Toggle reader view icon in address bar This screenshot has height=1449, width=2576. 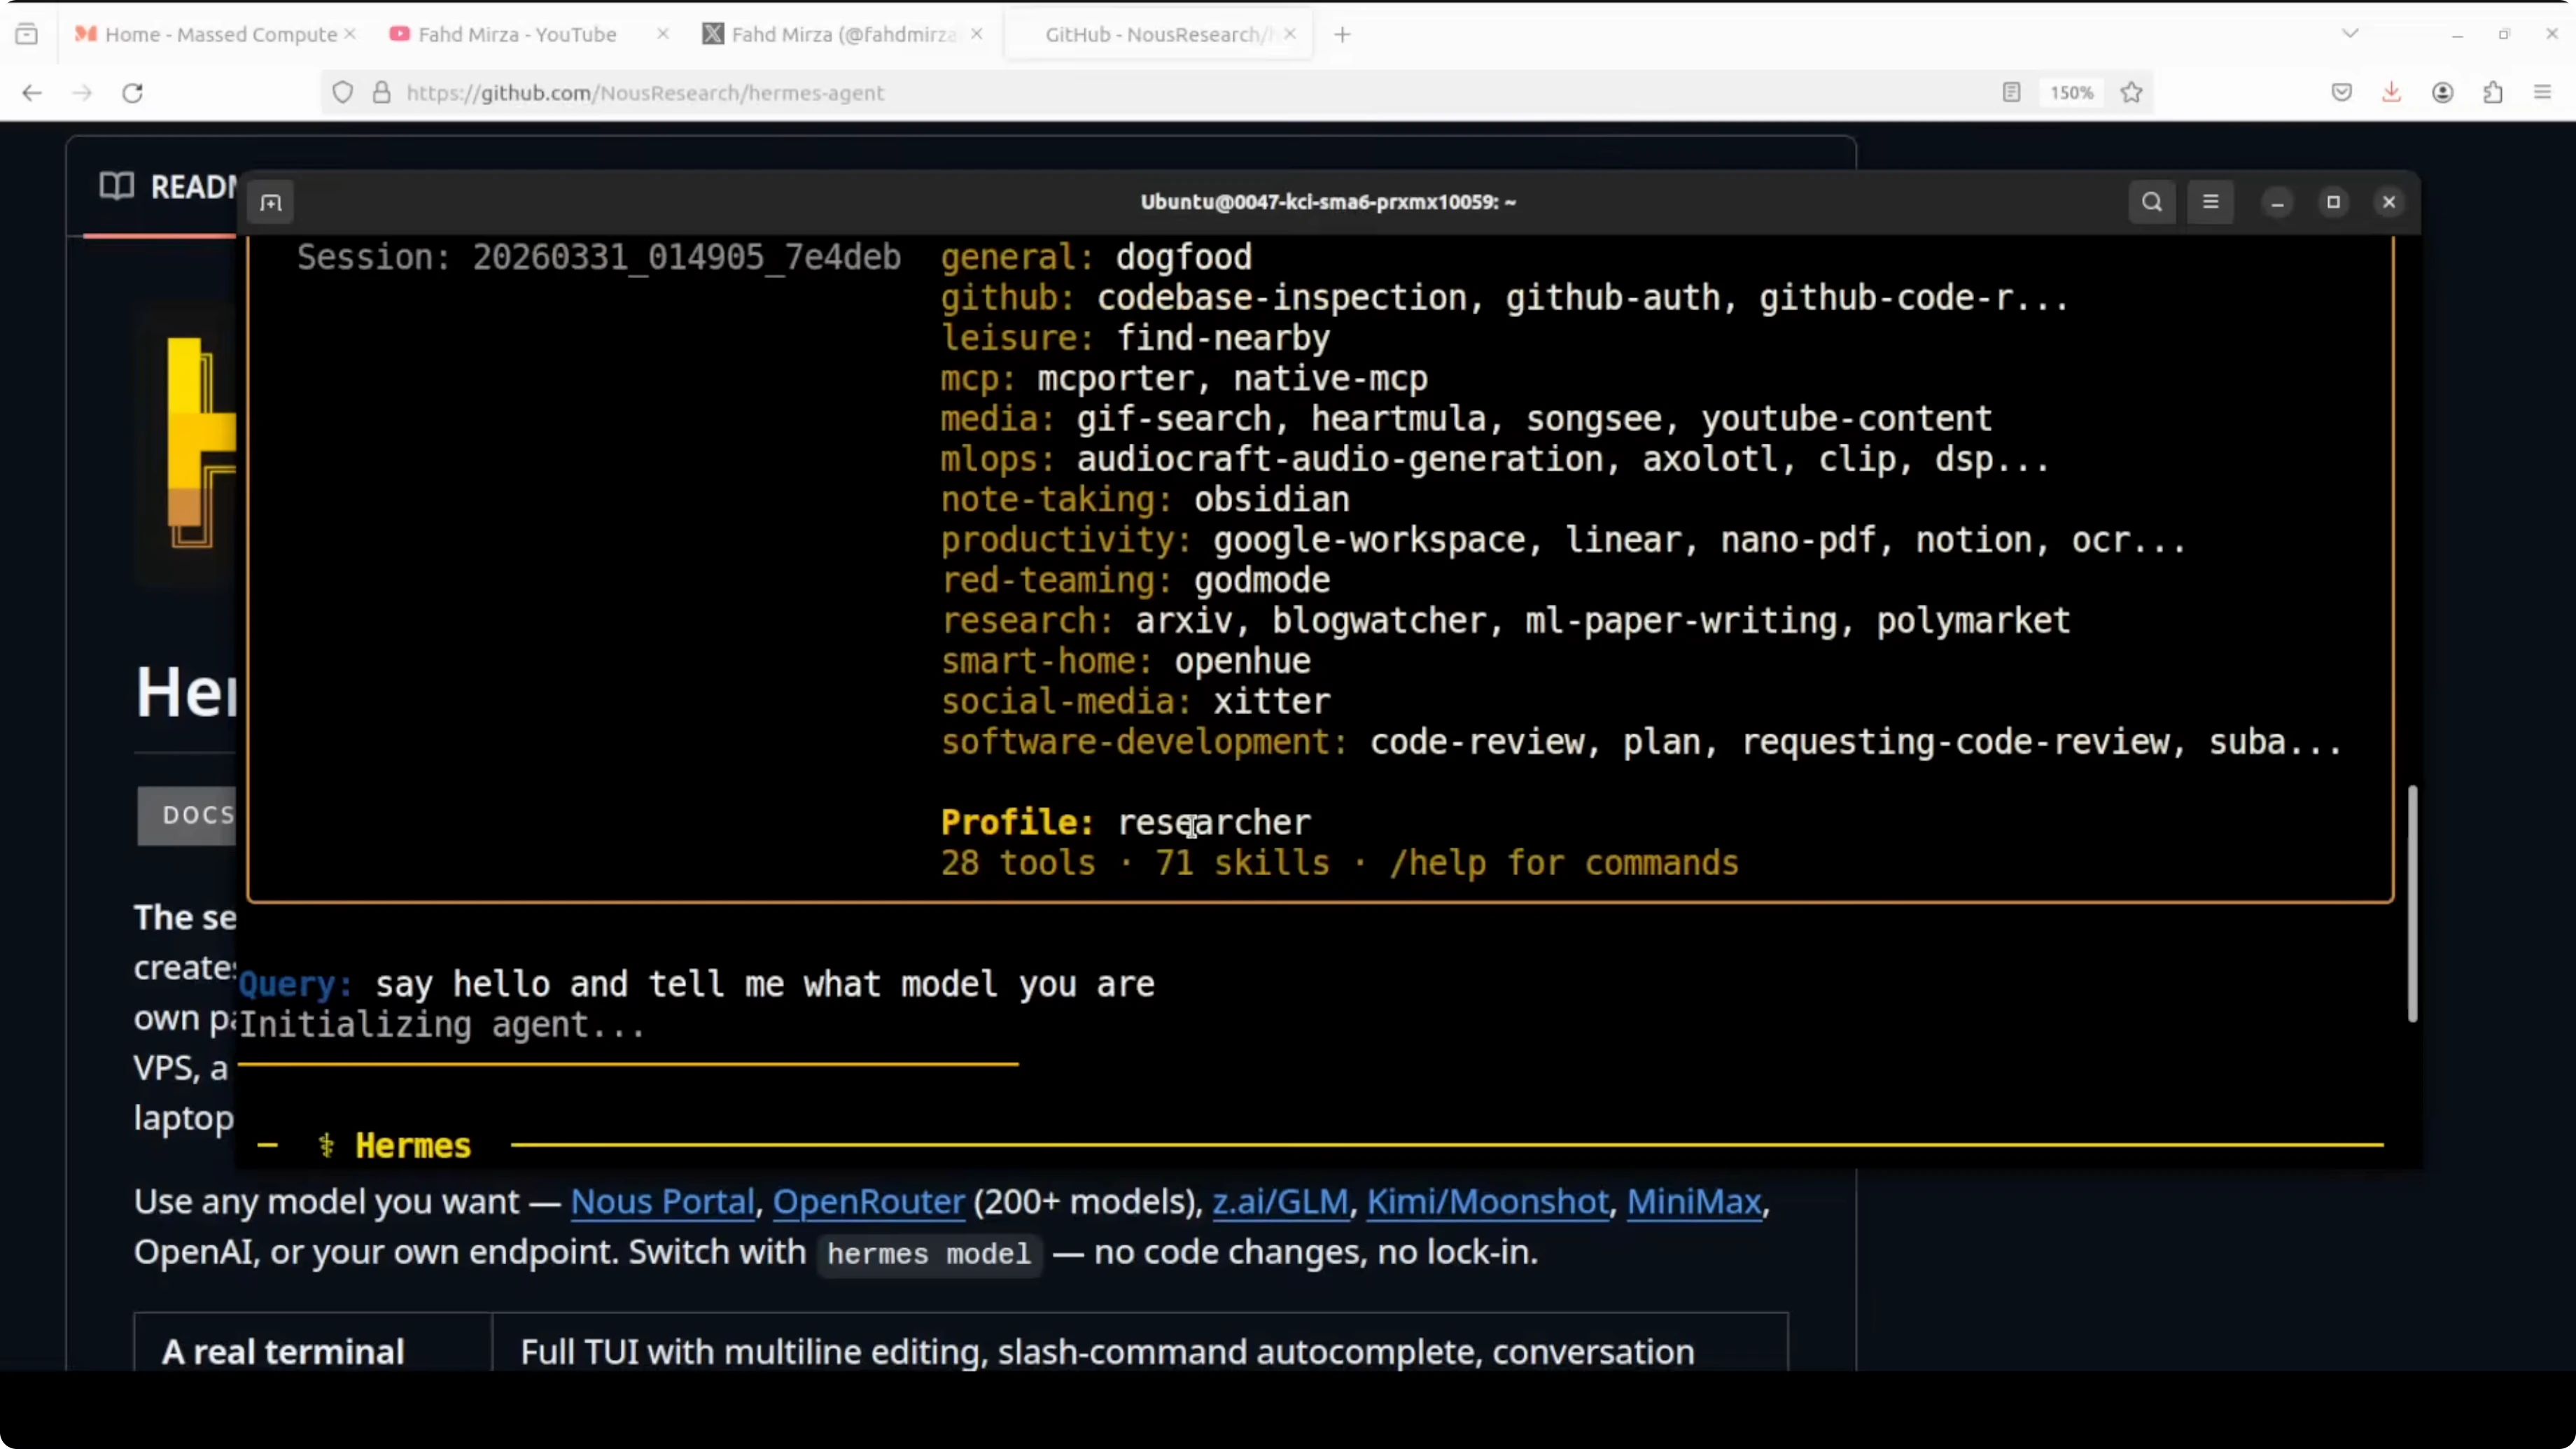[2011, 93]
